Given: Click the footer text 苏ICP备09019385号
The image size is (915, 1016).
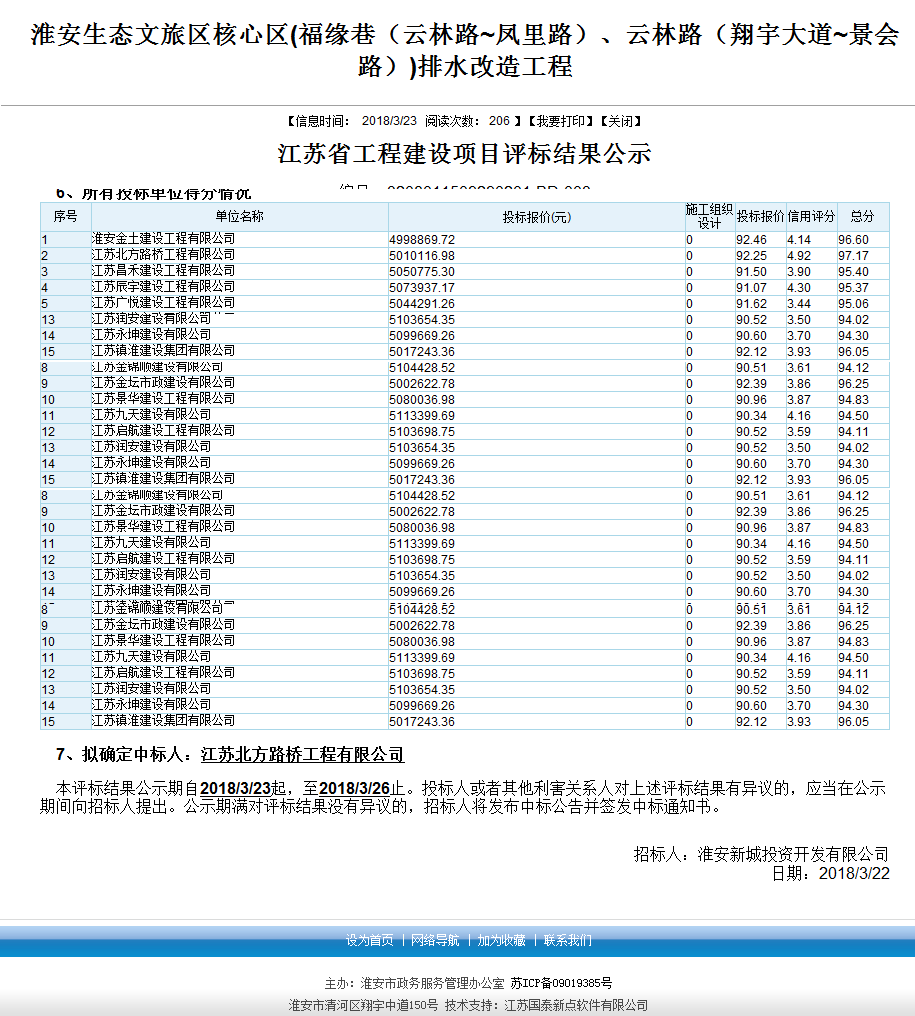Looking at the screenshot, I should tap(561, 984).
